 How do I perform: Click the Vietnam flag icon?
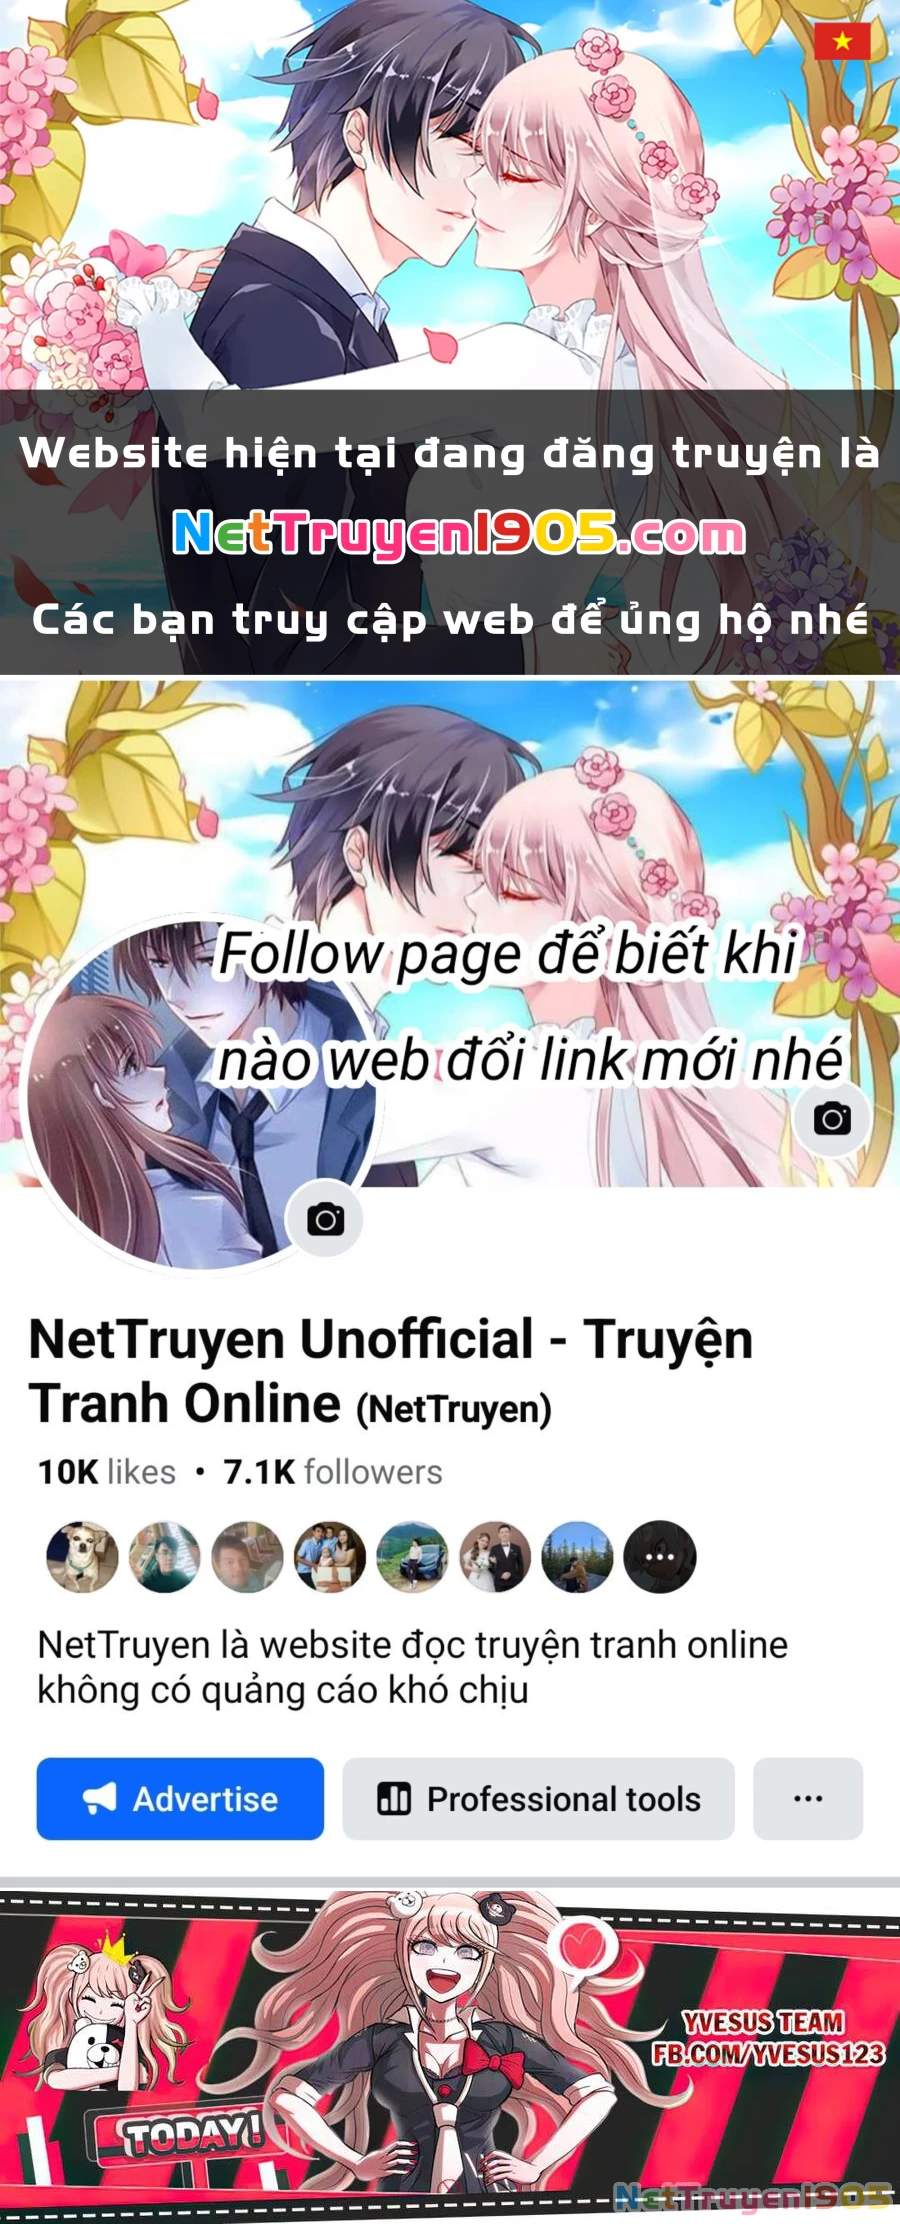tap(842, 42)
